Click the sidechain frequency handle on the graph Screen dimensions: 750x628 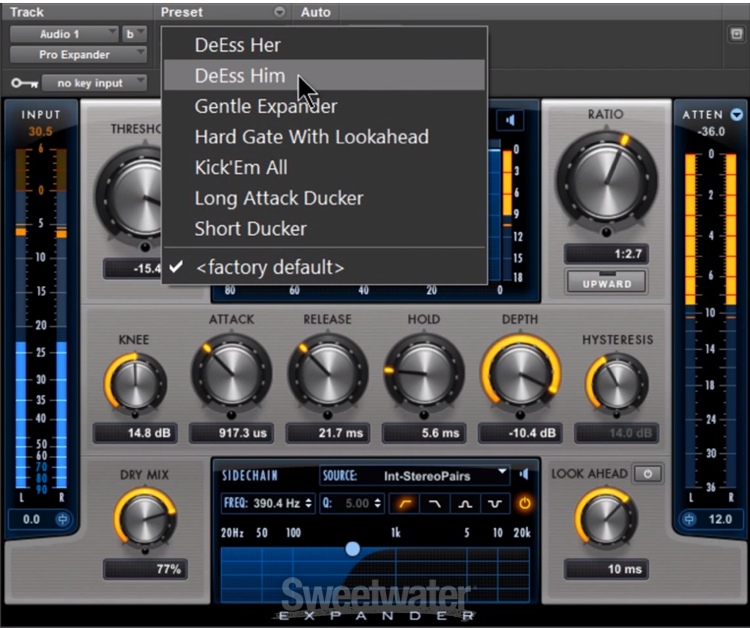[352, 549]
